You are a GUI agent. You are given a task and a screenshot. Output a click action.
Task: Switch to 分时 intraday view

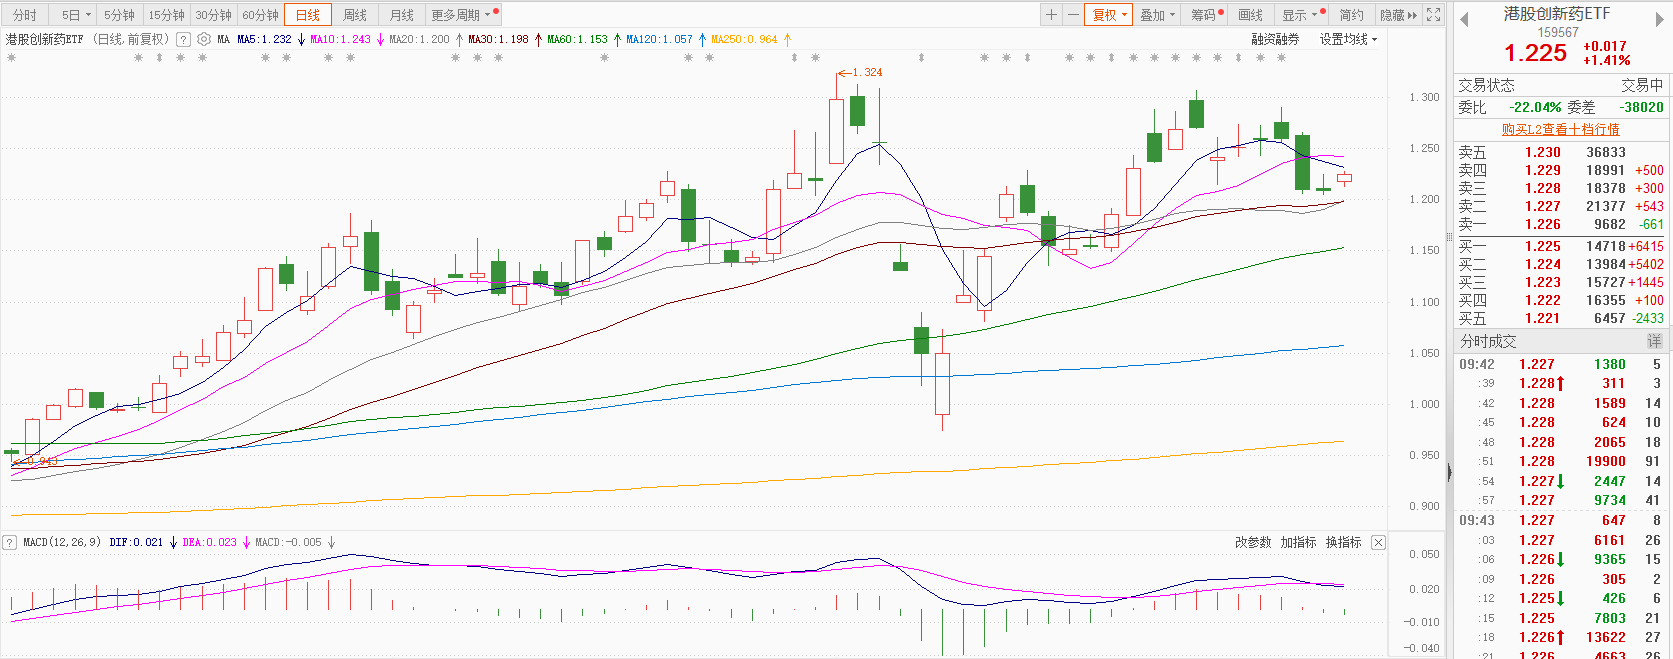coord(25,15)
